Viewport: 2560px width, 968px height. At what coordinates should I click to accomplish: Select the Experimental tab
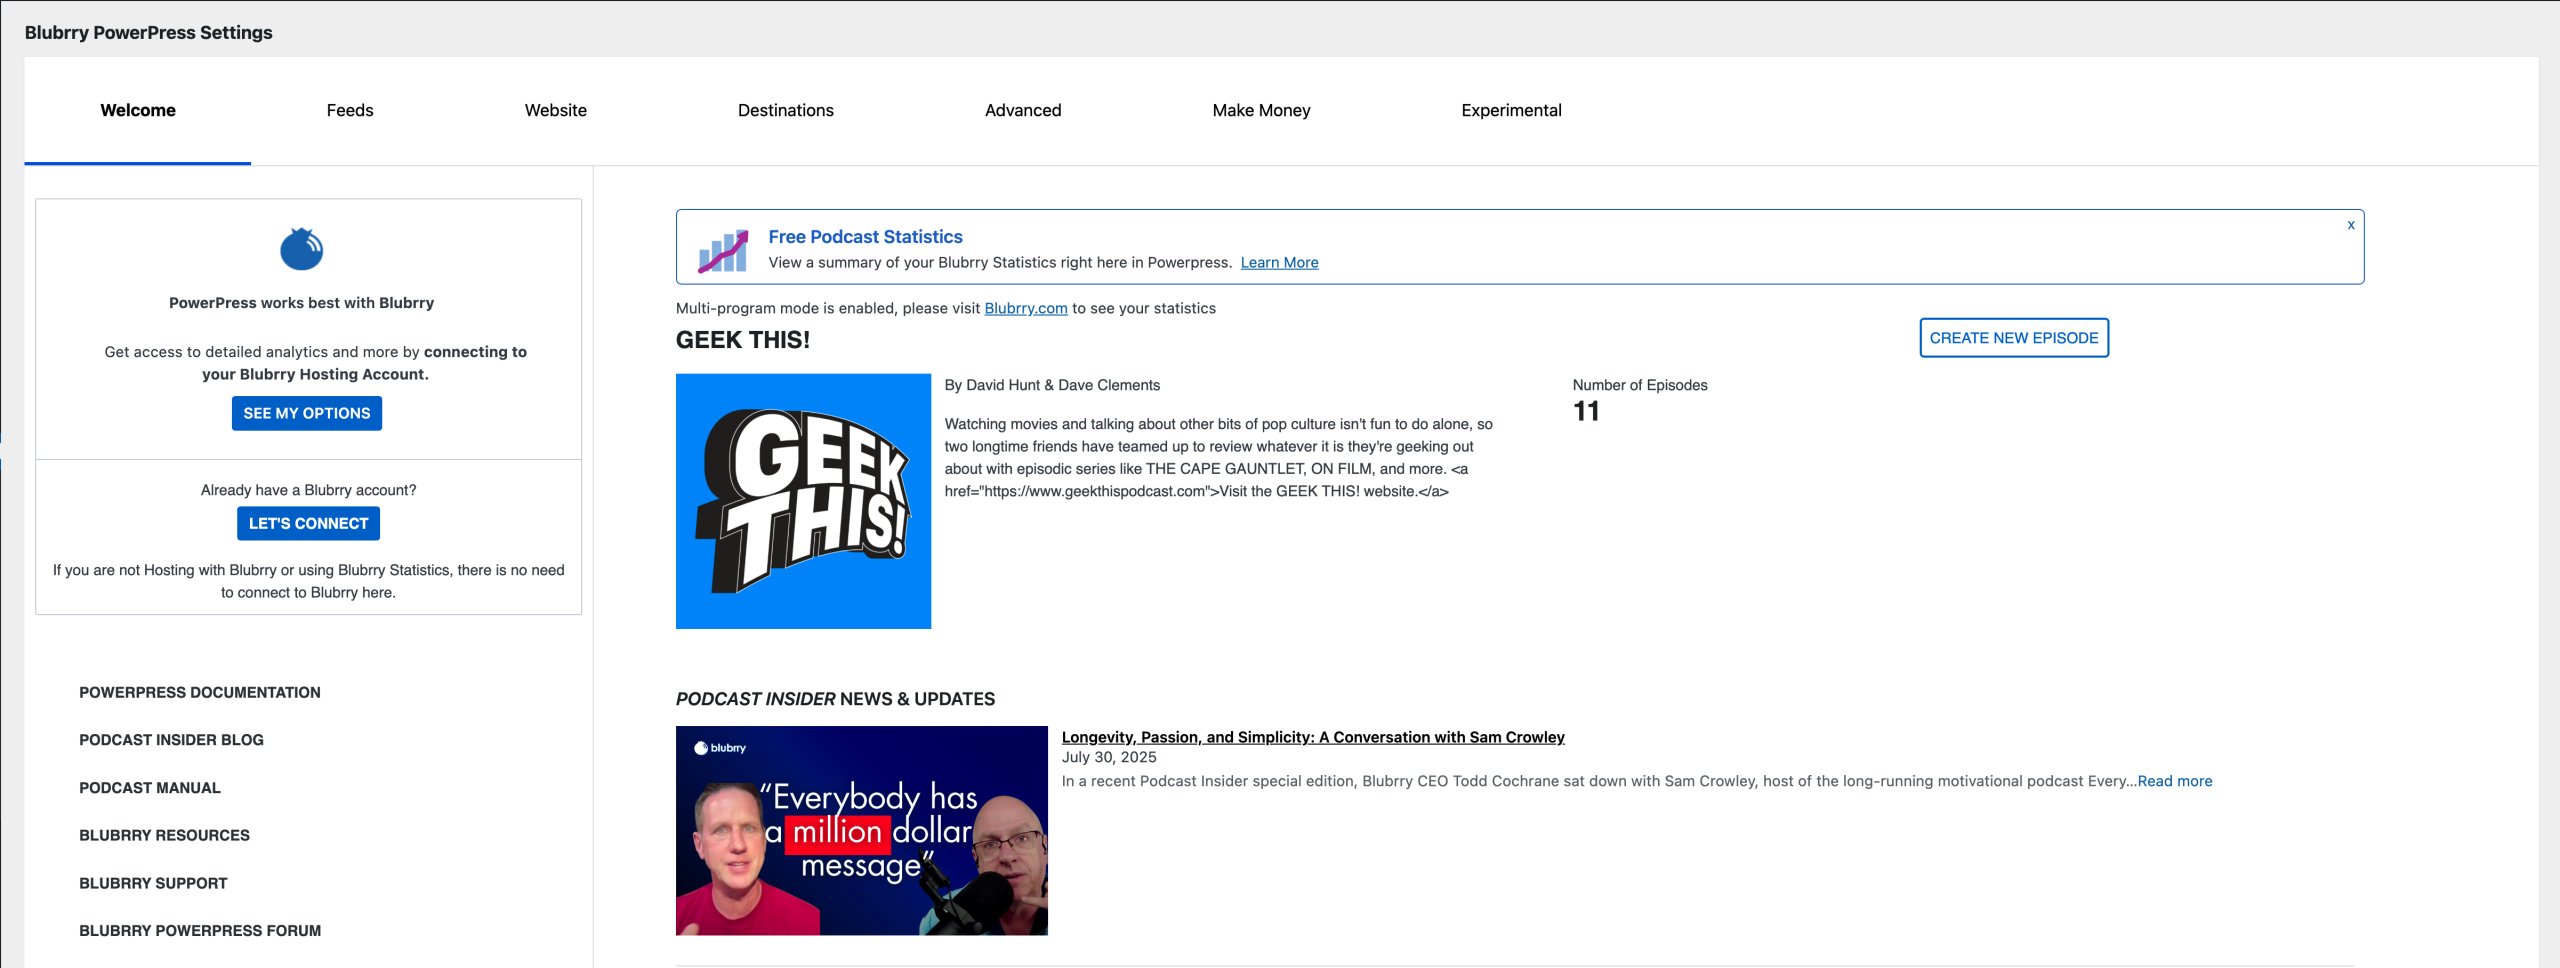tap(1511, 110)
